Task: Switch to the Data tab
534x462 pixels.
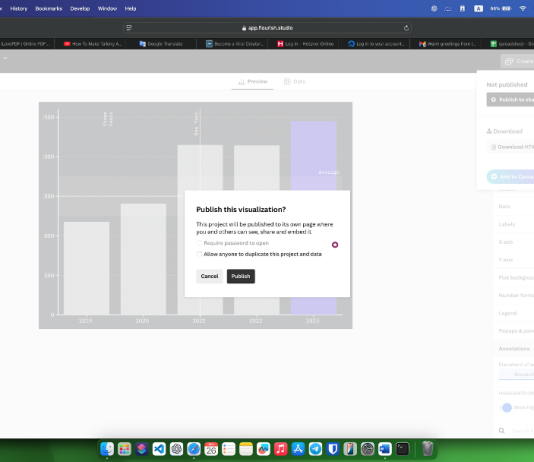Action: [295, 81]
